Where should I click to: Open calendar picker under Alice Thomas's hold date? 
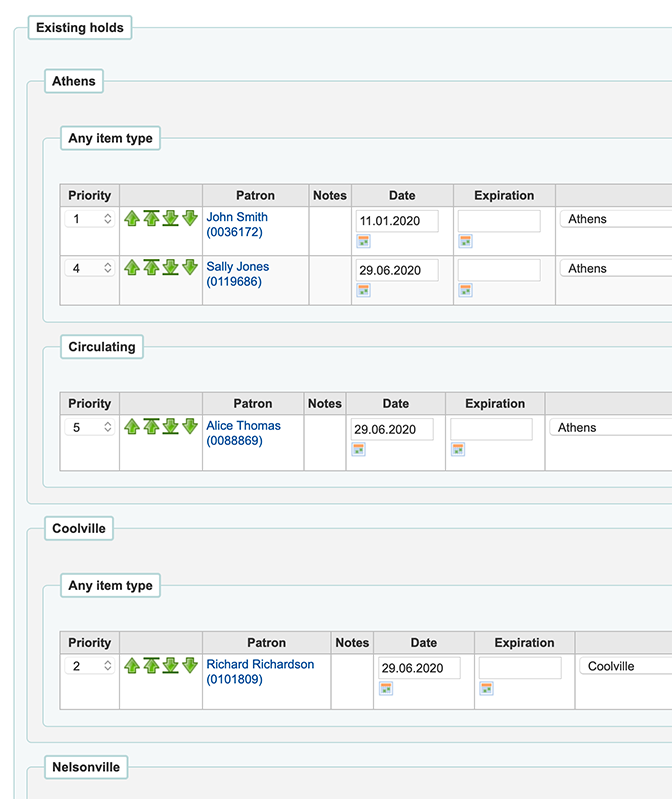tap(358, 449)
